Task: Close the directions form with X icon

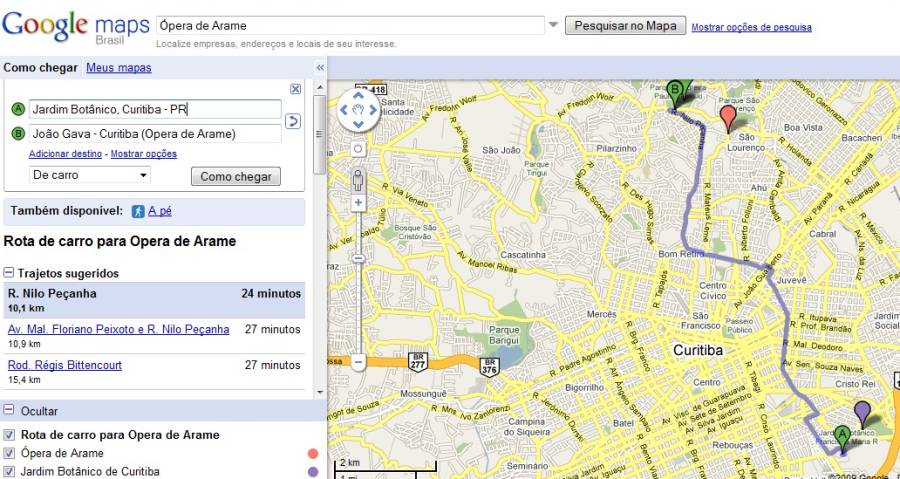Action: 295,89
